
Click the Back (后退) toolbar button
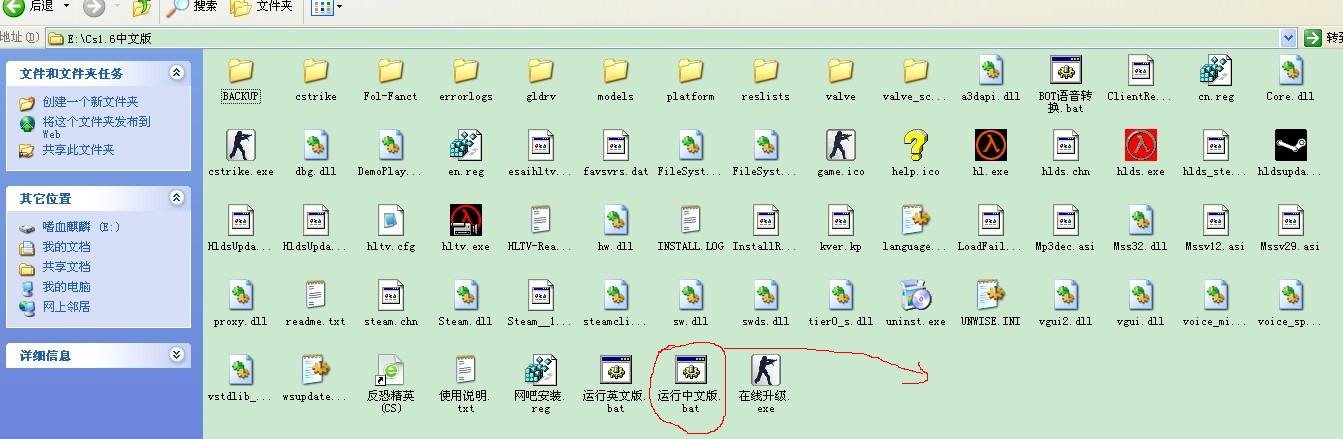28,7
